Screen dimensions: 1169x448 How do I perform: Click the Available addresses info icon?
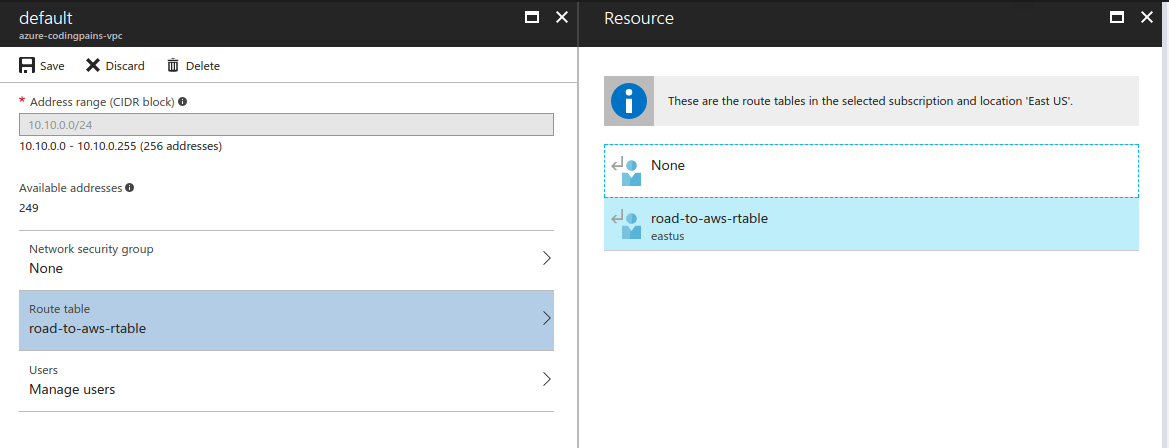(x=130, y=188)
